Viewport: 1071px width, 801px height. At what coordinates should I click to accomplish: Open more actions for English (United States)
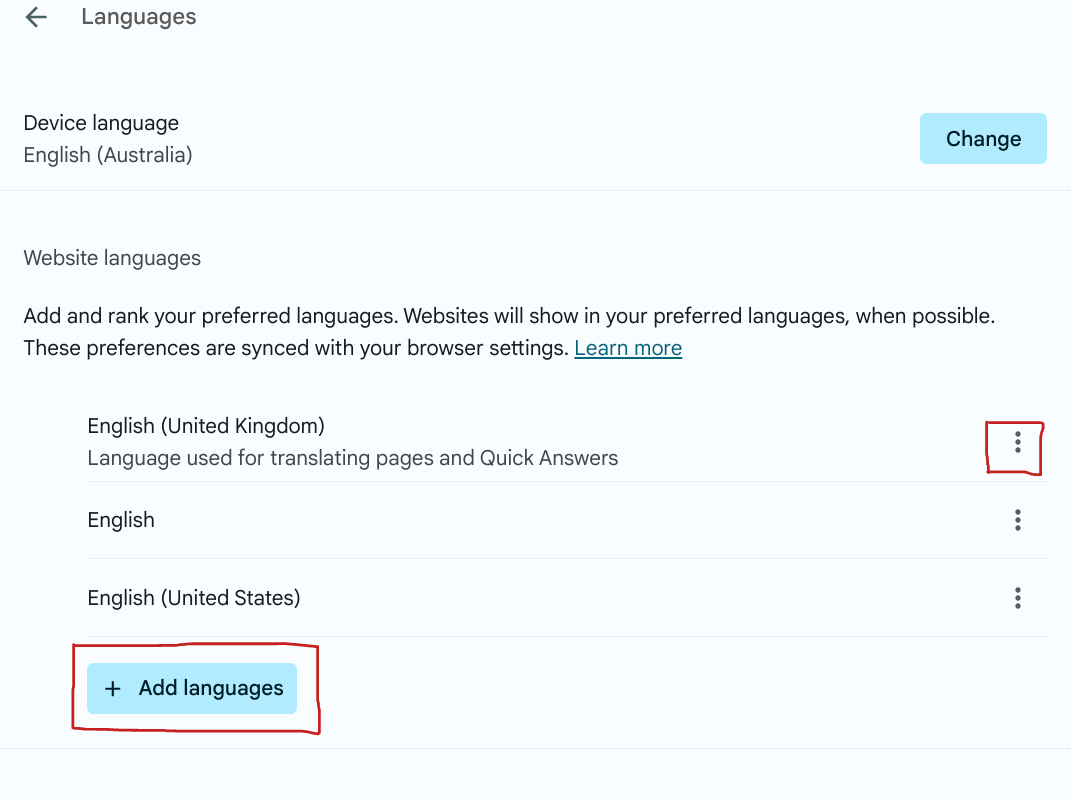(1017, 598)
